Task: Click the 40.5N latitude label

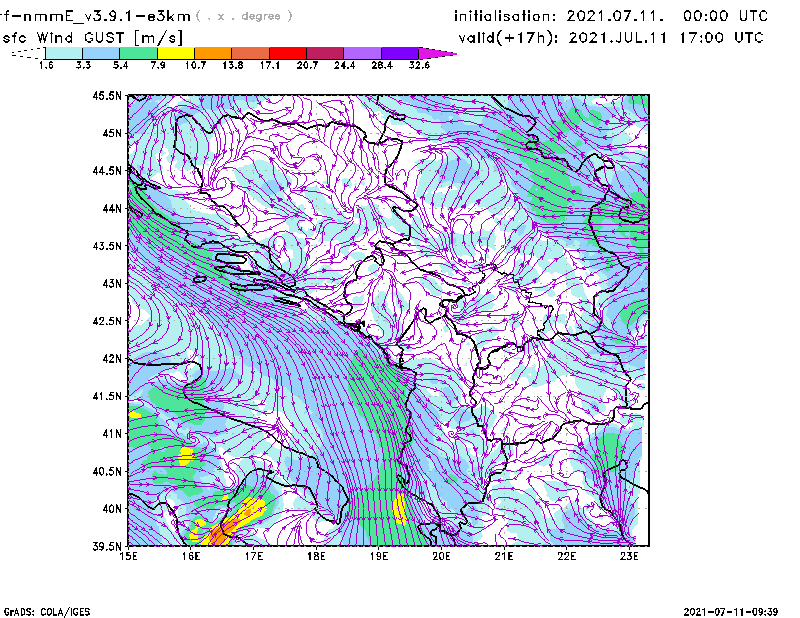Action: click(107, 472)
